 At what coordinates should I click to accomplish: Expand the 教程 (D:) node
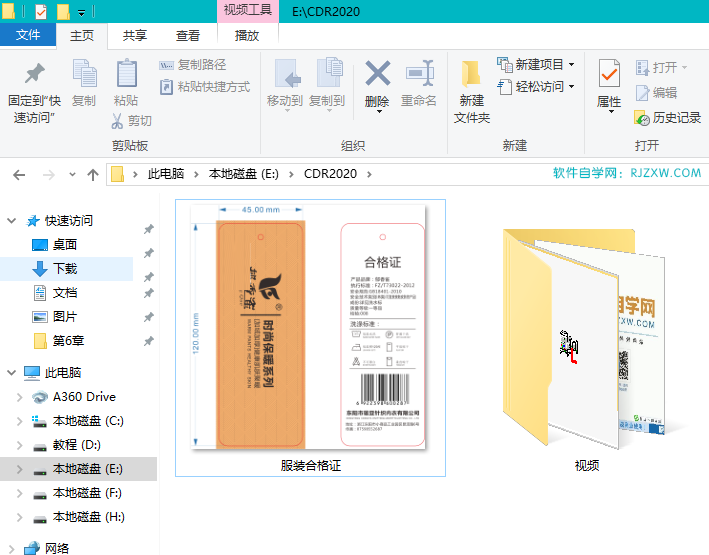pos(19,445)
